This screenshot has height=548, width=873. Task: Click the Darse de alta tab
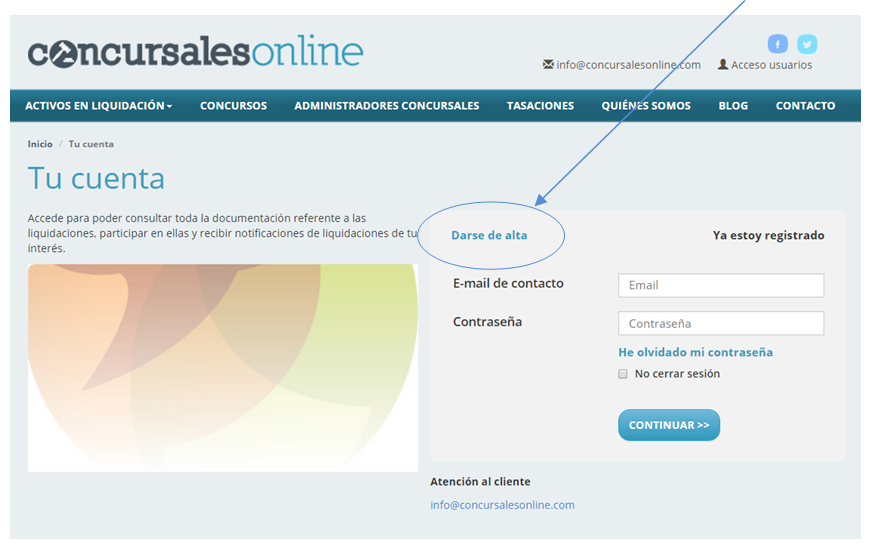click(489, 235)
